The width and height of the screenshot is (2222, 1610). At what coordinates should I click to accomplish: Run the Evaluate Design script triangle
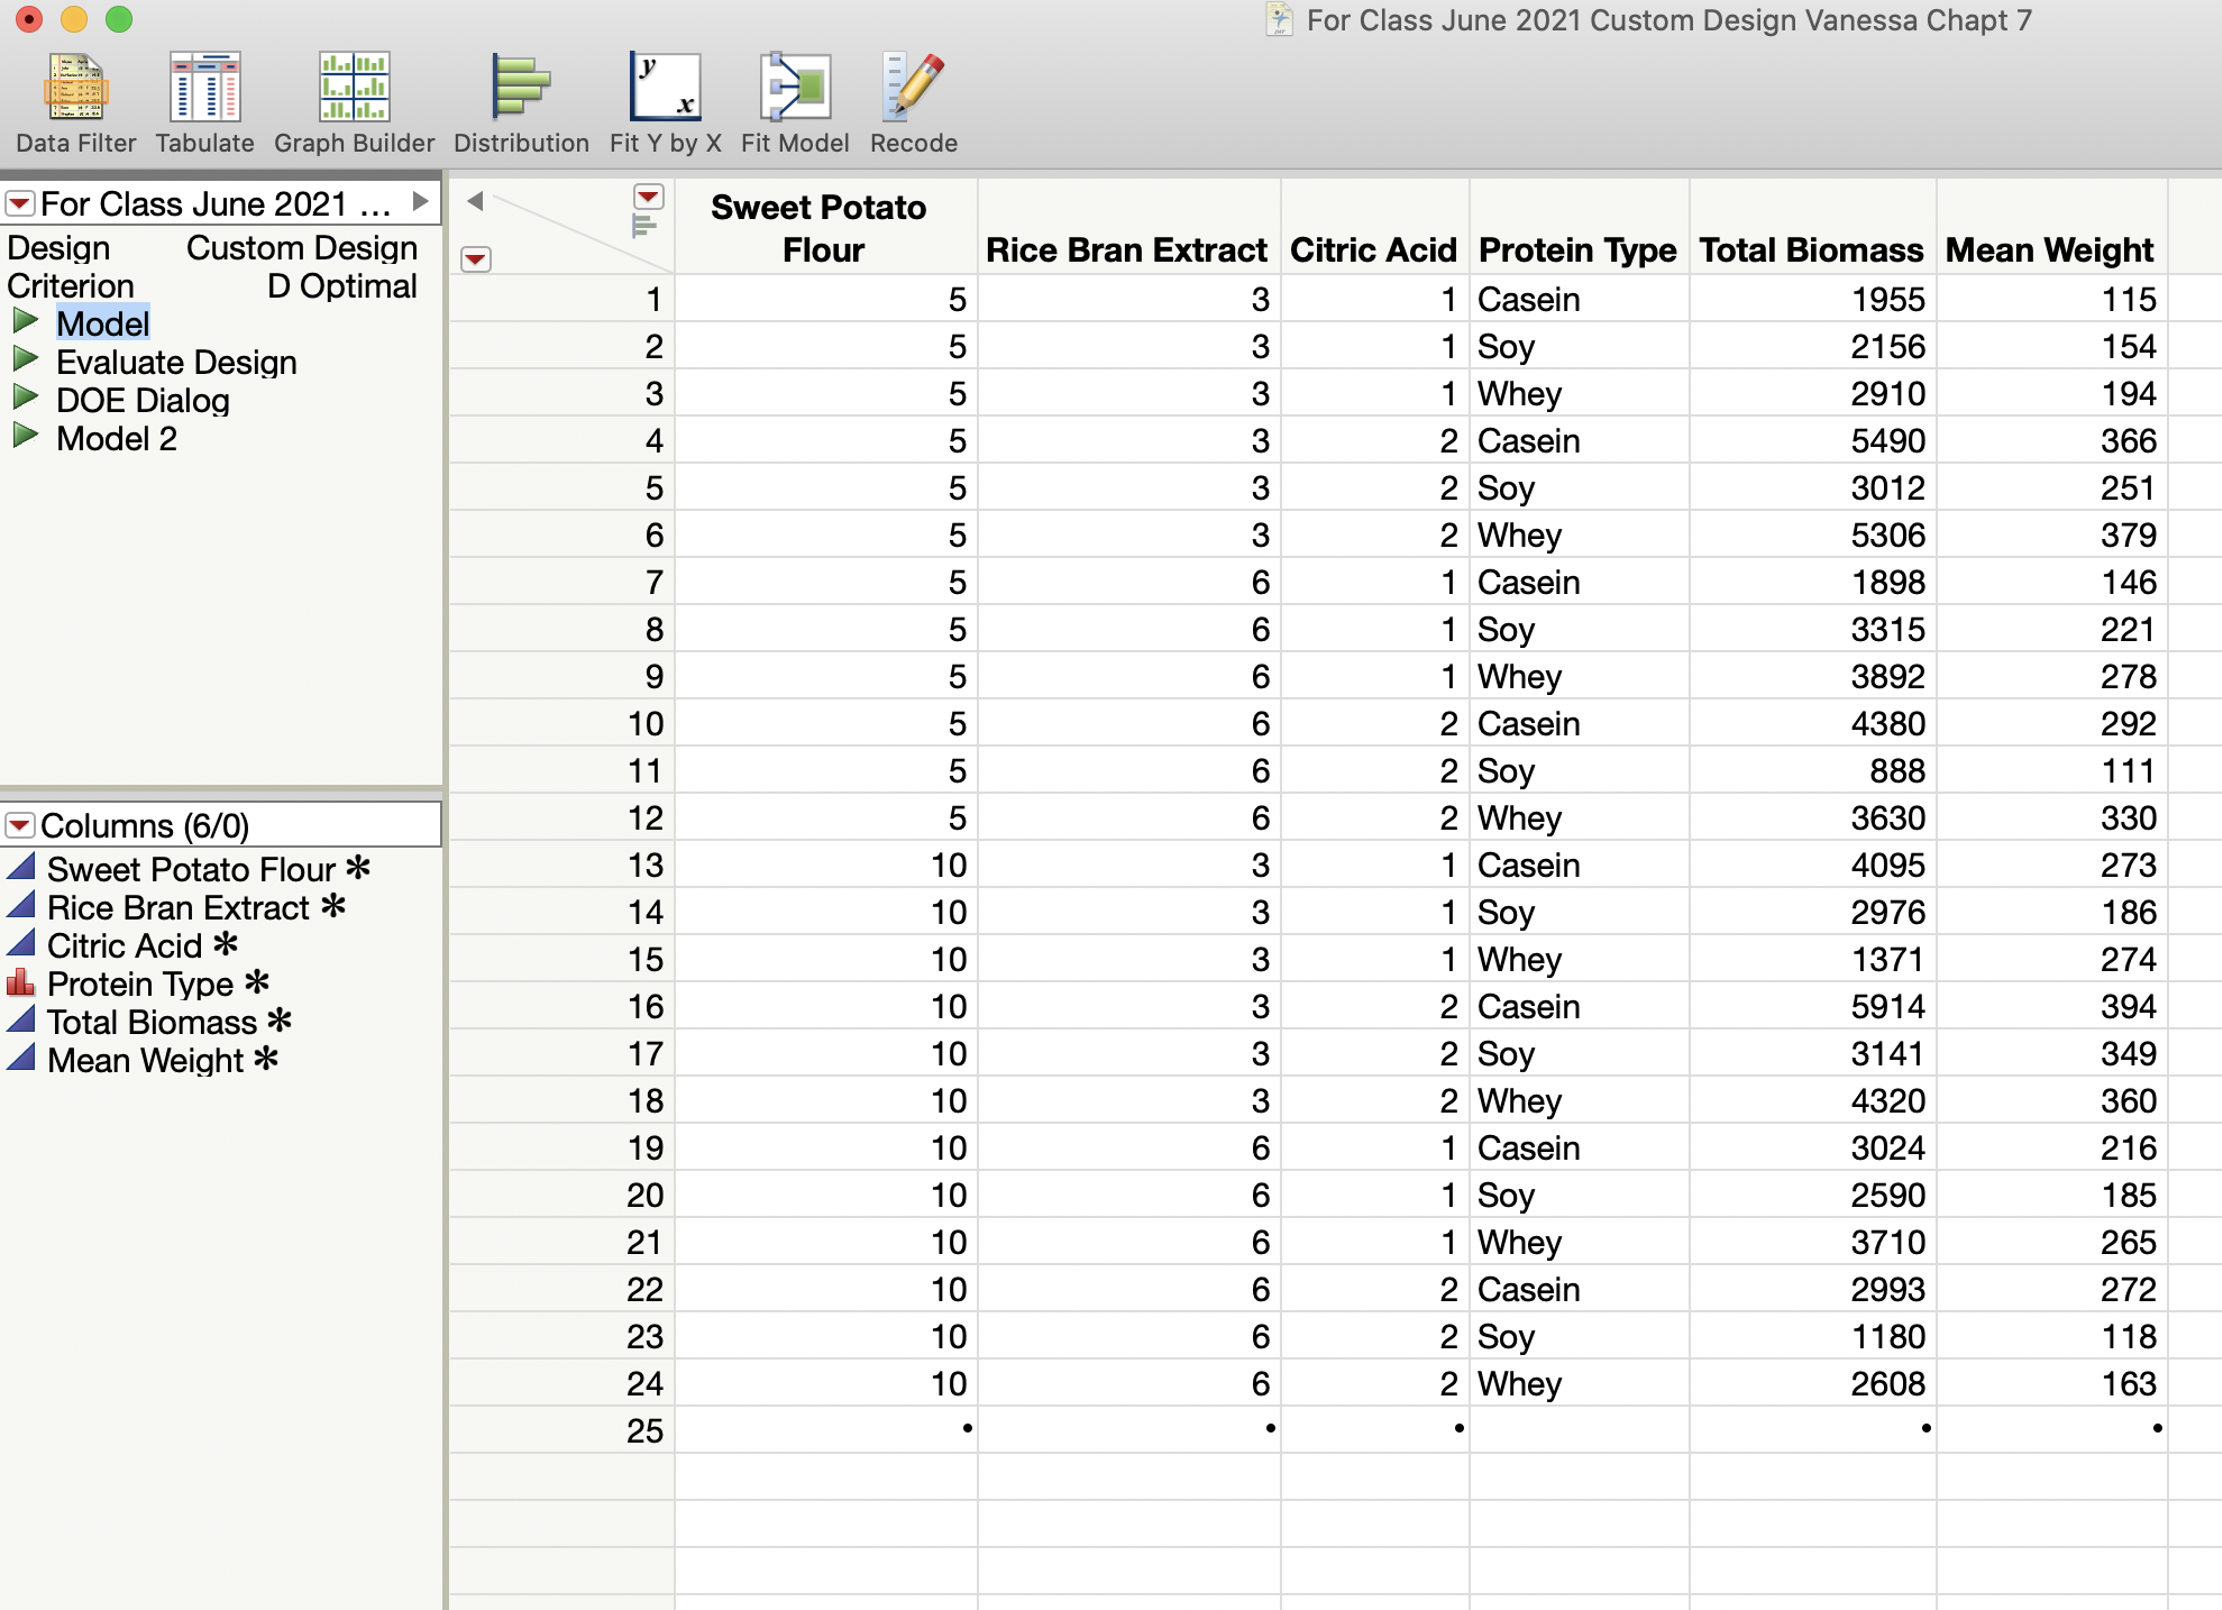pyautogui.click(x=25, y=360)
